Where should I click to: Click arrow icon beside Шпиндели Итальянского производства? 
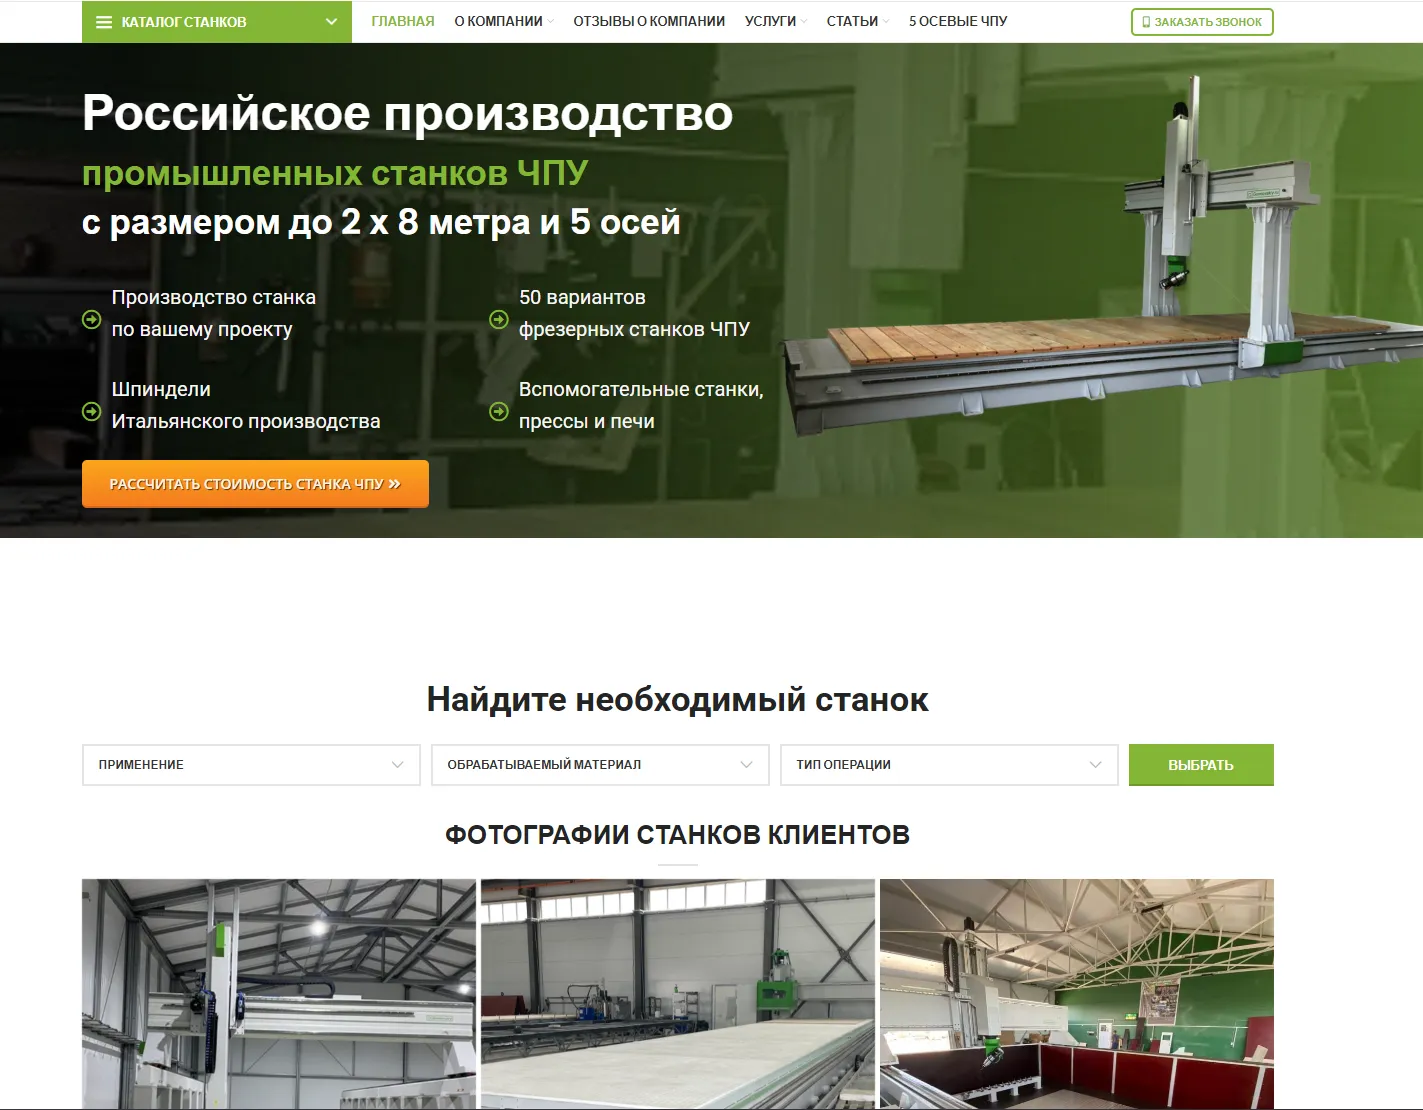tap(91, 412)
